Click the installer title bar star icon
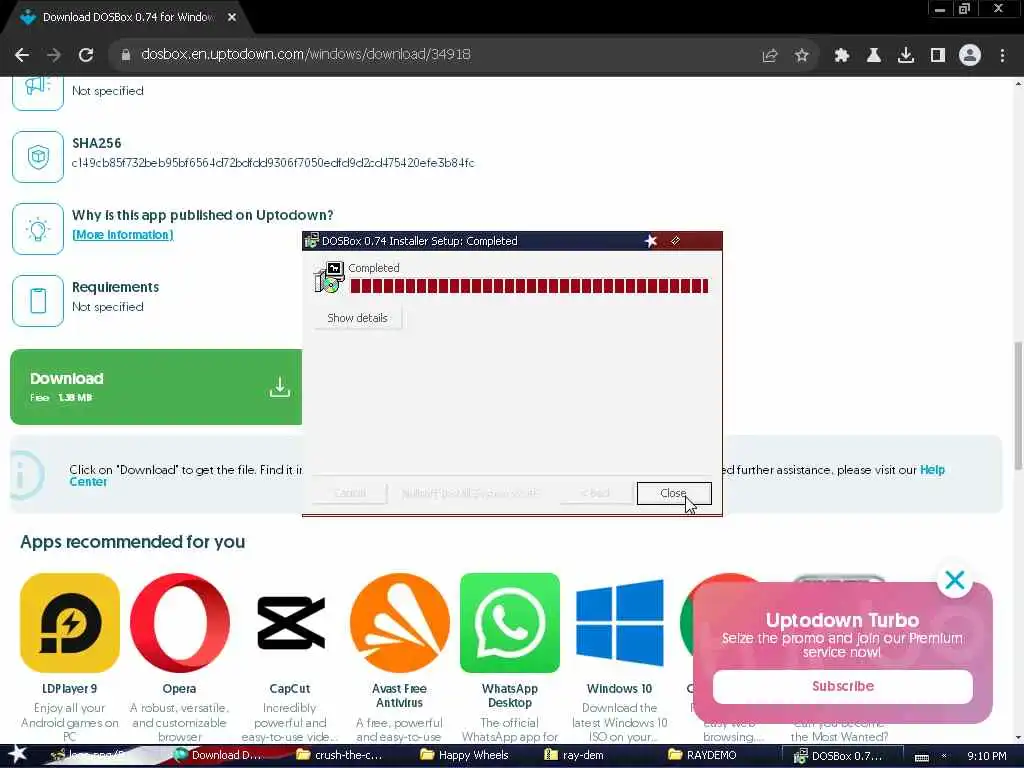The height and width of the screenshot is (768, 1024). pos(650,241)
